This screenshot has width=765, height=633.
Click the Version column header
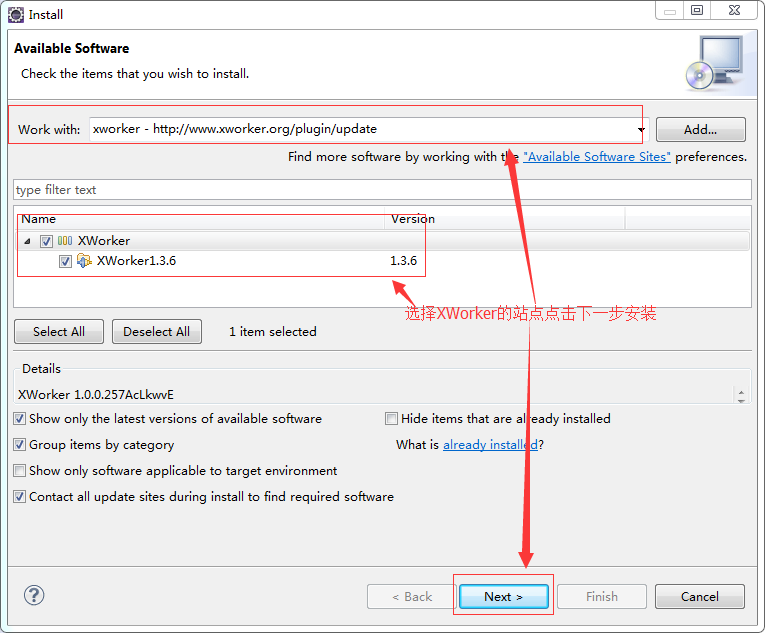[505, 220]
